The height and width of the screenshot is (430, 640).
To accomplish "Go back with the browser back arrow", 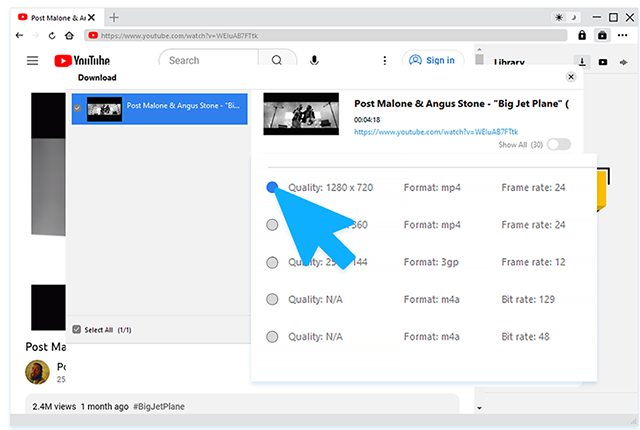I will click(19, 35).
